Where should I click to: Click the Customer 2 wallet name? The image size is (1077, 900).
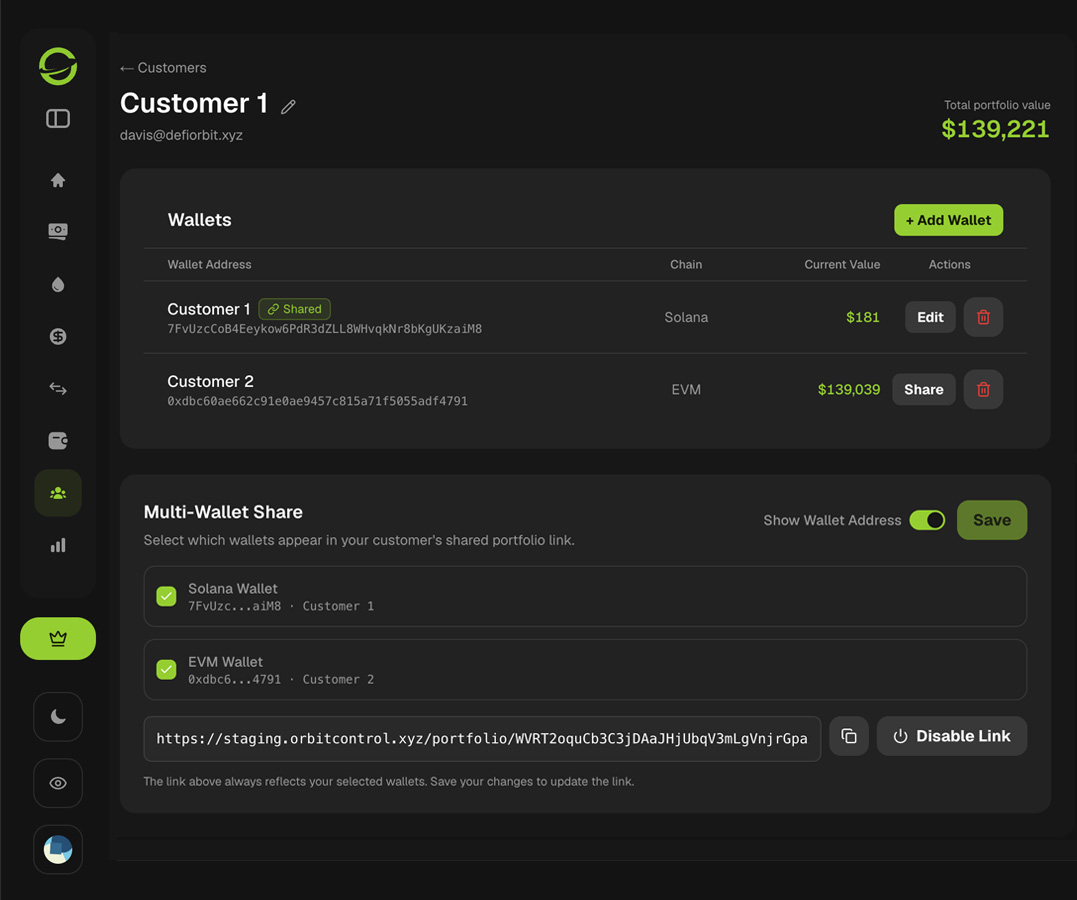click(x=211, y=381)
